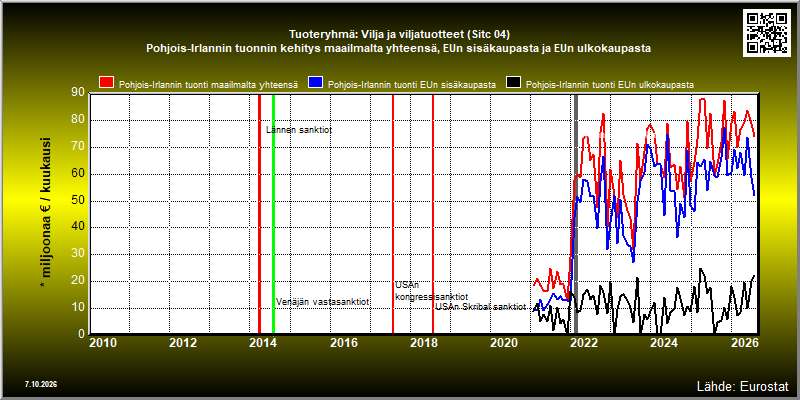This screenshot has height=400, width=800.
Task: Click the black legend swatch for EU external trade
Action: tap(513, 83)
